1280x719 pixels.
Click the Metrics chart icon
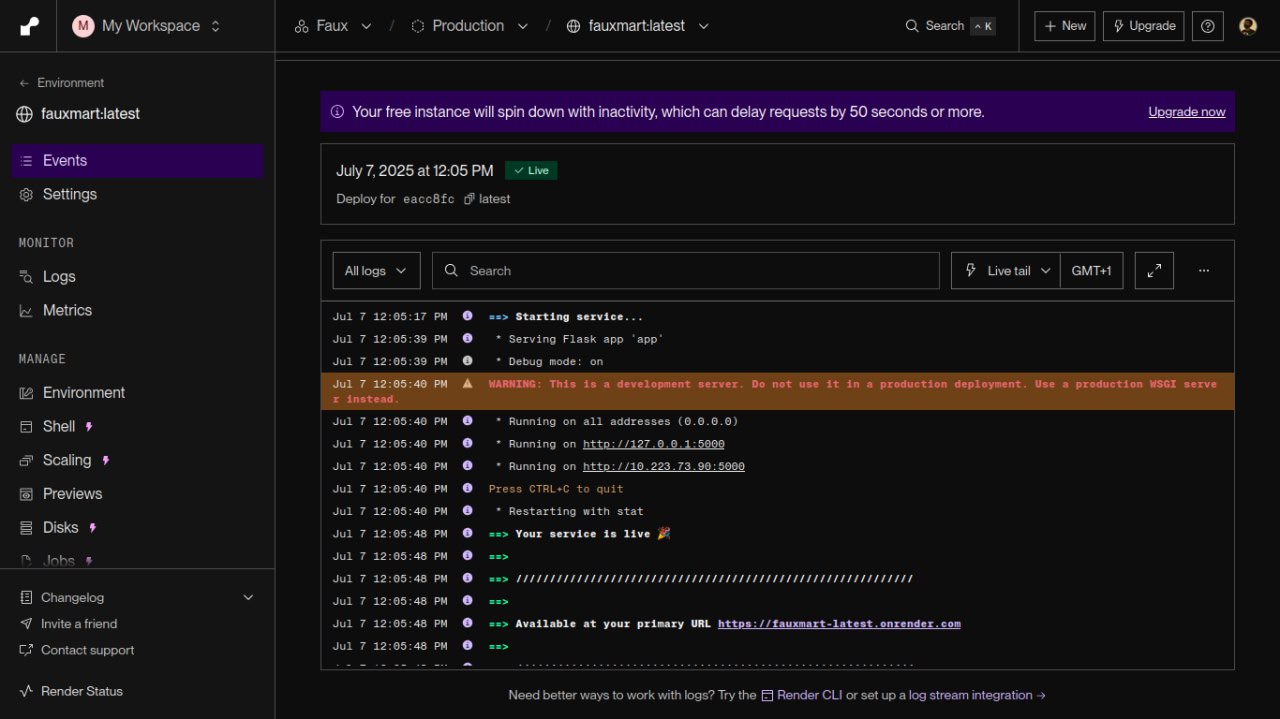coord(26,311)
